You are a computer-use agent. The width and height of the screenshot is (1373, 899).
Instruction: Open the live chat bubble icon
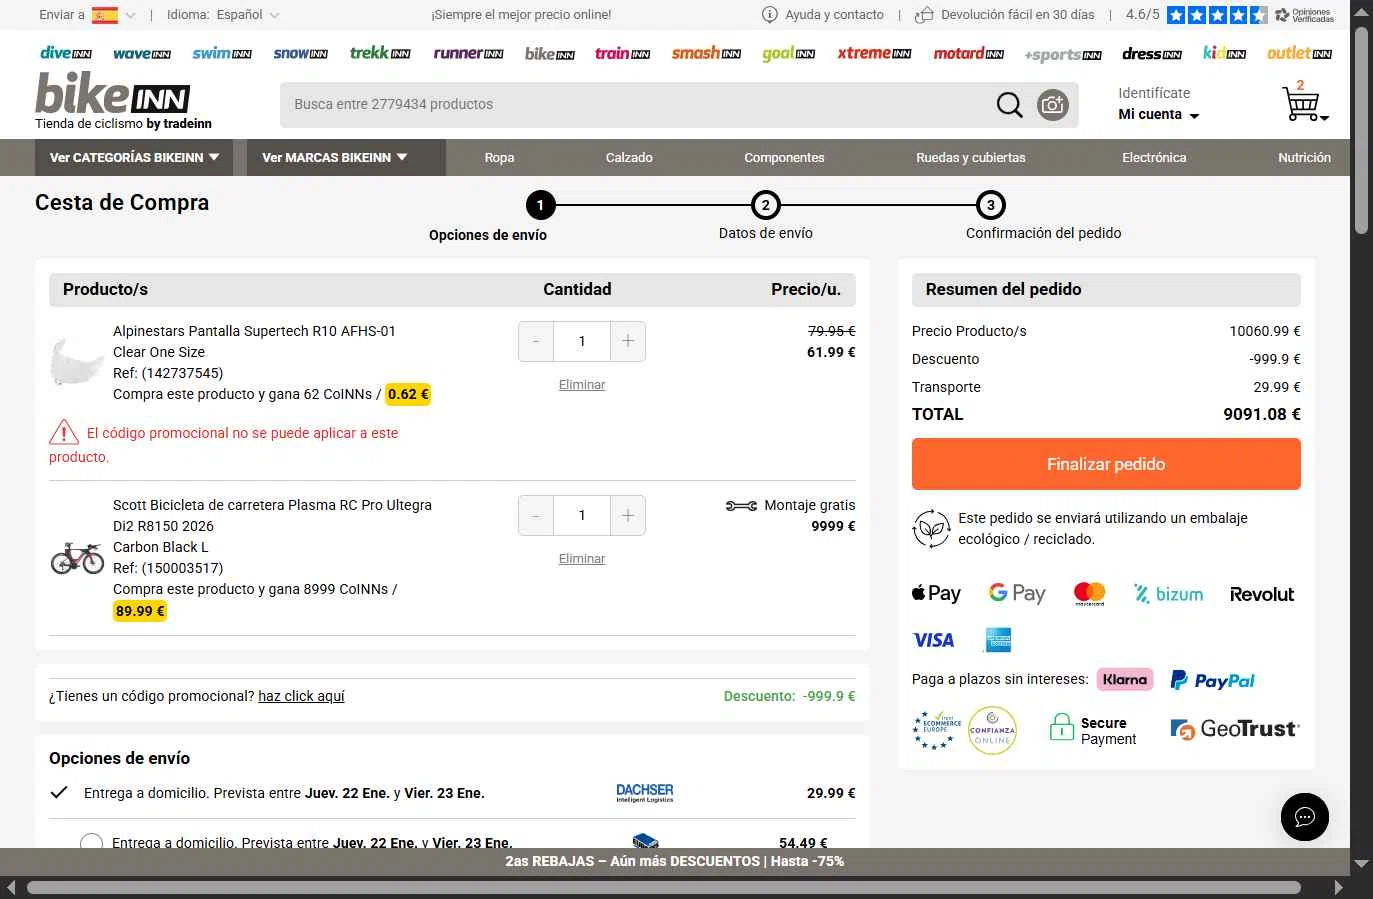click(1305, 817)
